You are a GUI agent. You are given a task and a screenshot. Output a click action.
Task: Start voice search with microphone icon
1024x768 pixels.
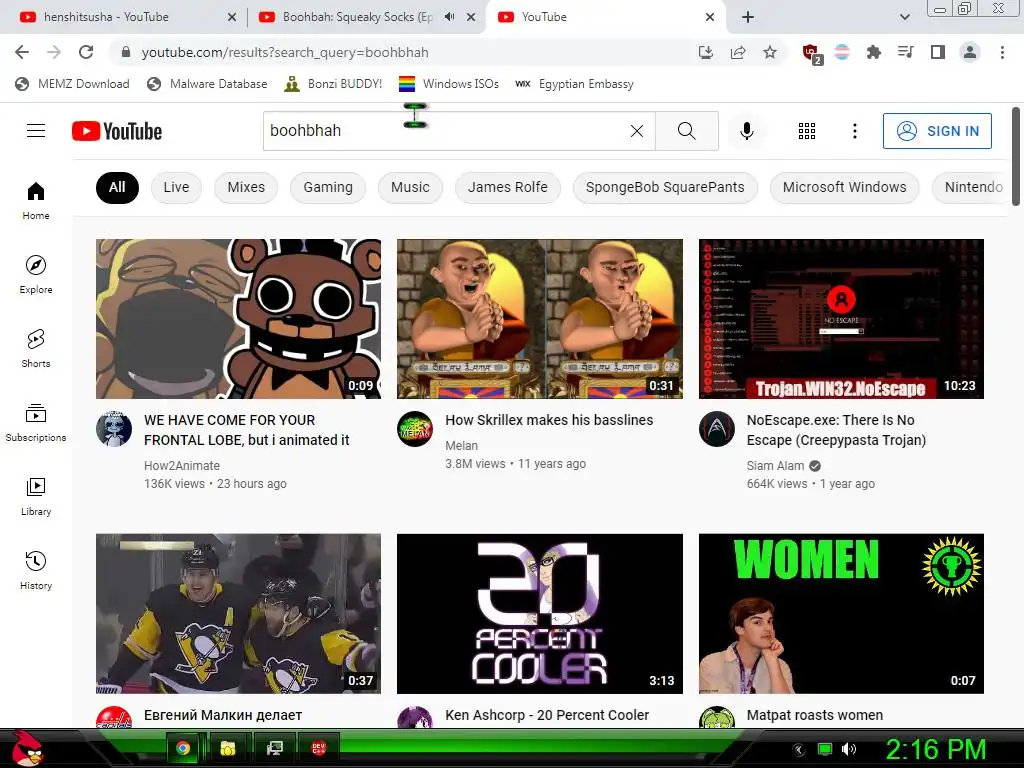pyautogui.click(x=746, y=131)
